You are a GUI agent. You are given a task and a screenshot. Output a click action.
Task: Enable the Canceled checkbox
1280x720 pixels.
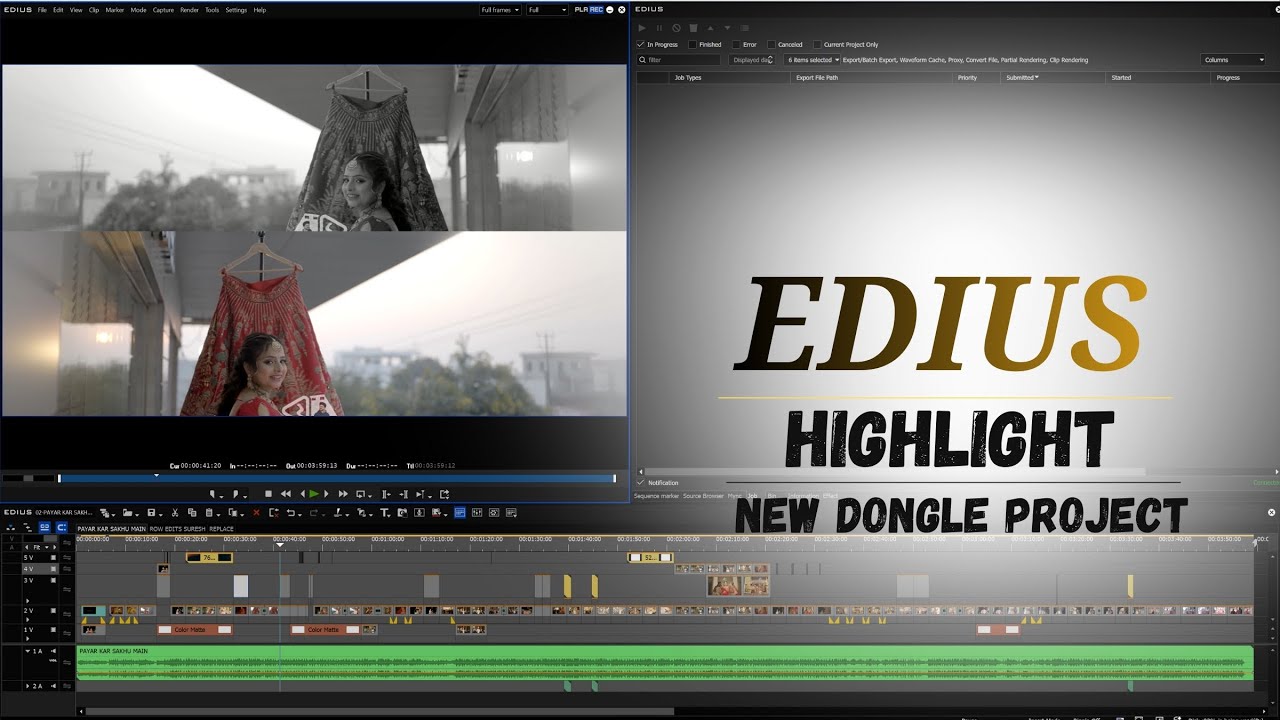pos(771,45)
